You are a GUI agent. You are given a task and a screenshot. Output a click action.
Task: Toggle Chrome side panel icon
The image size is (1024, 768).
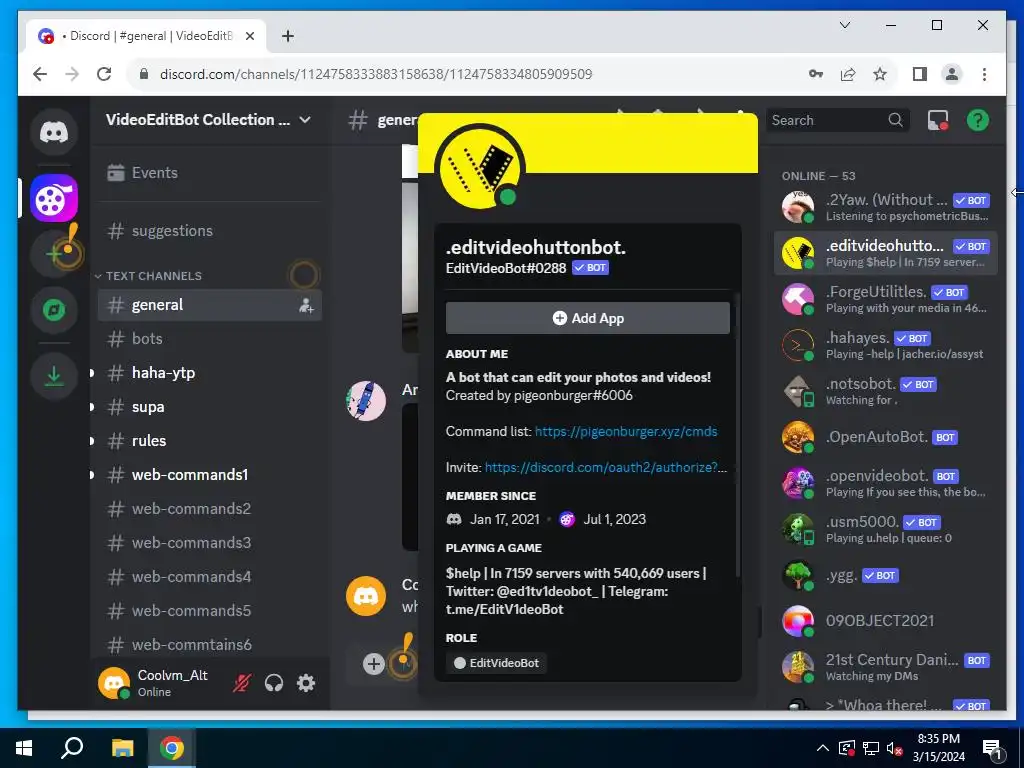point(920,74)
